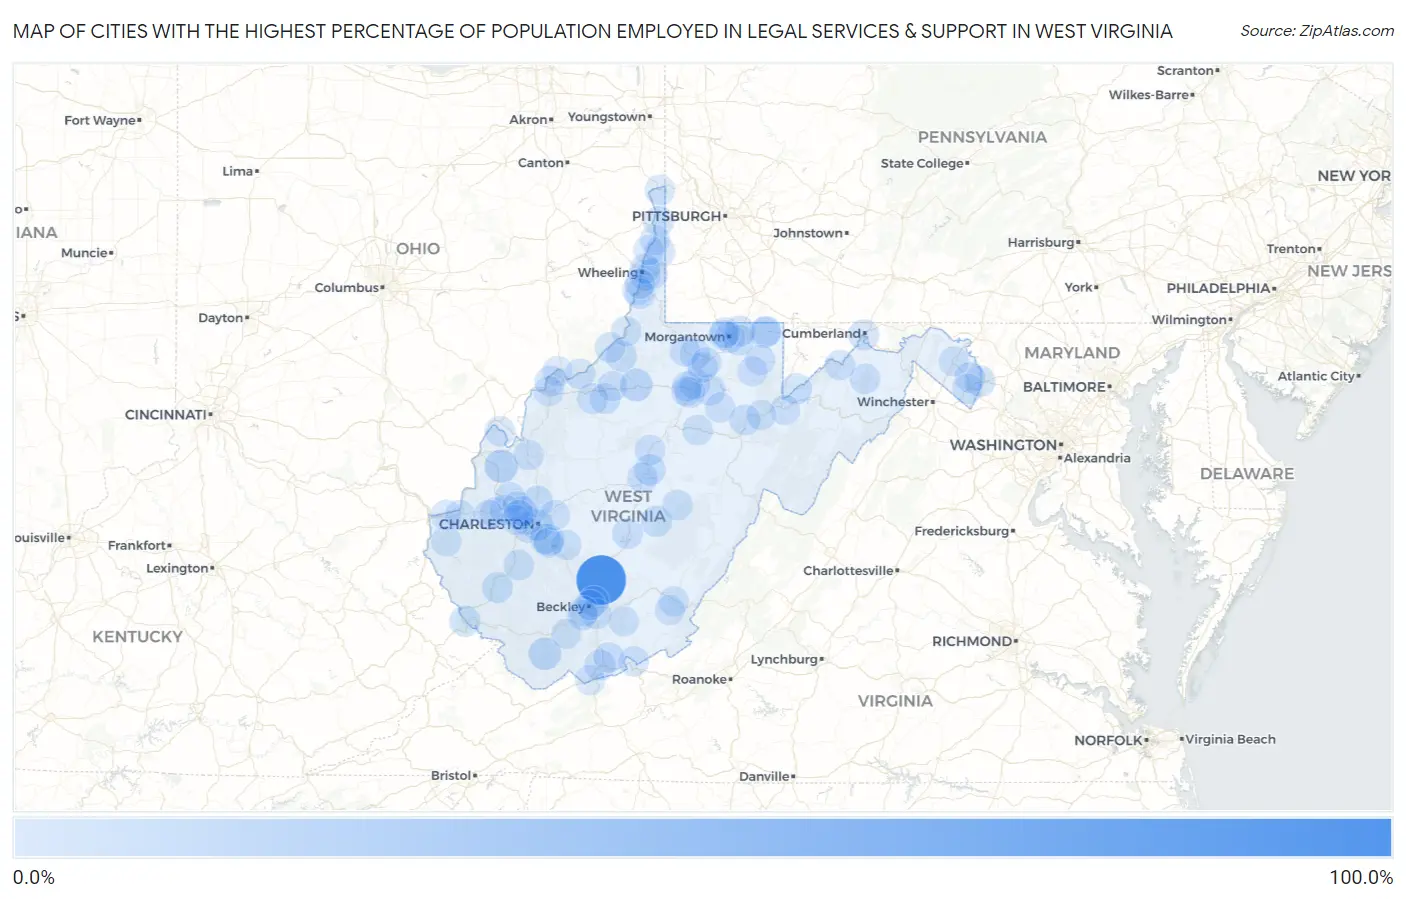Click the Beckley city label
1406x899 pixels.
coord(560,607)
